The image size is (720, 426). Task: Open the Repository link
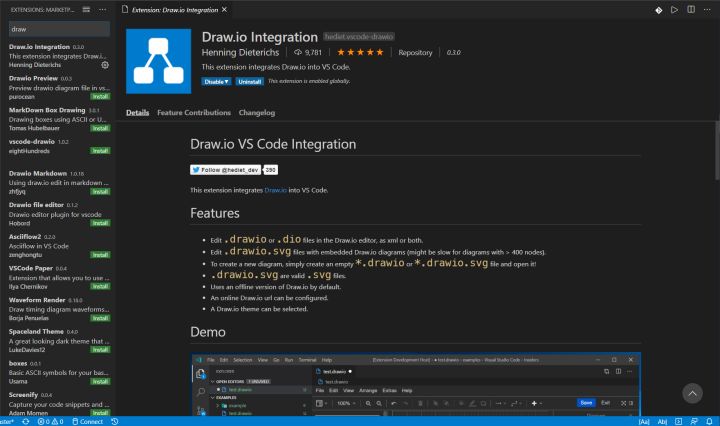(x=415, y=52)
